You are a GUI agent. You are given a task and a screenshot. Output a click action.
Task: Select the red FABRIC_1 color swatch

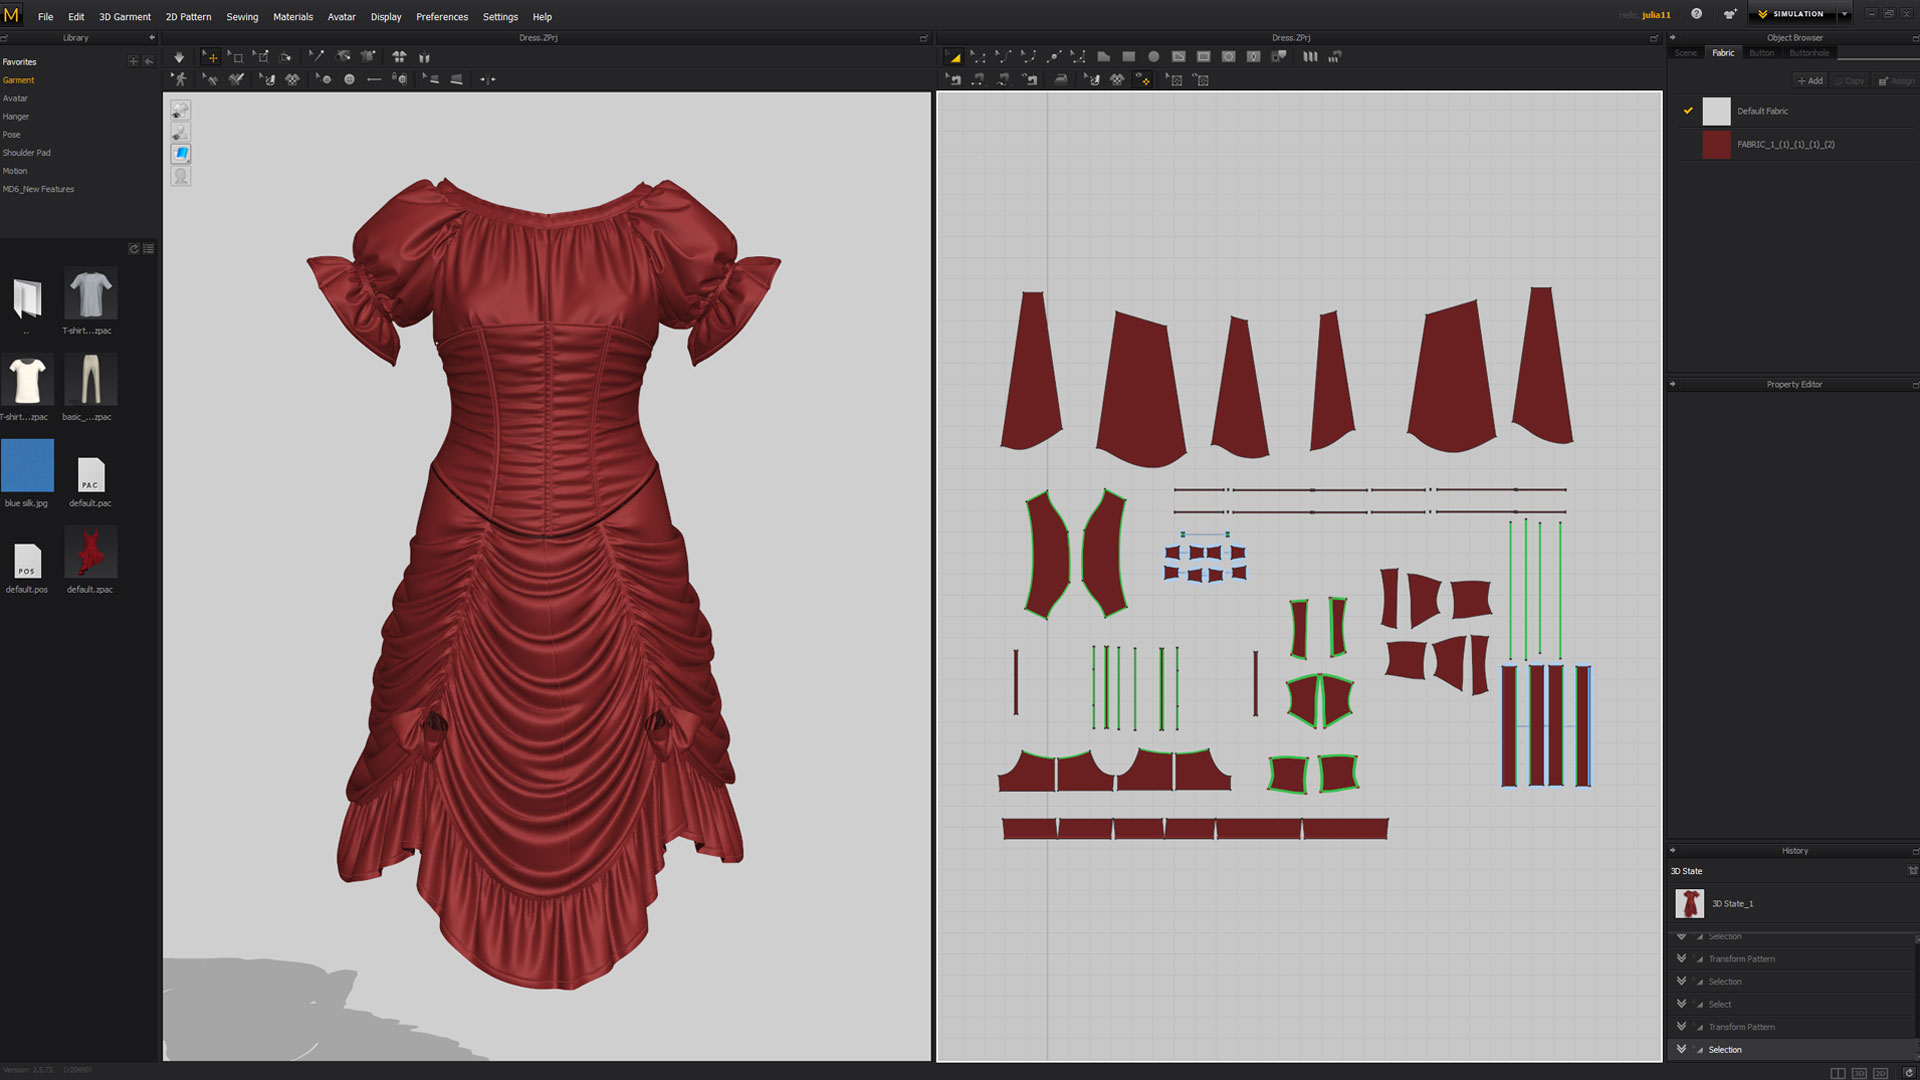click(1716, 145)
